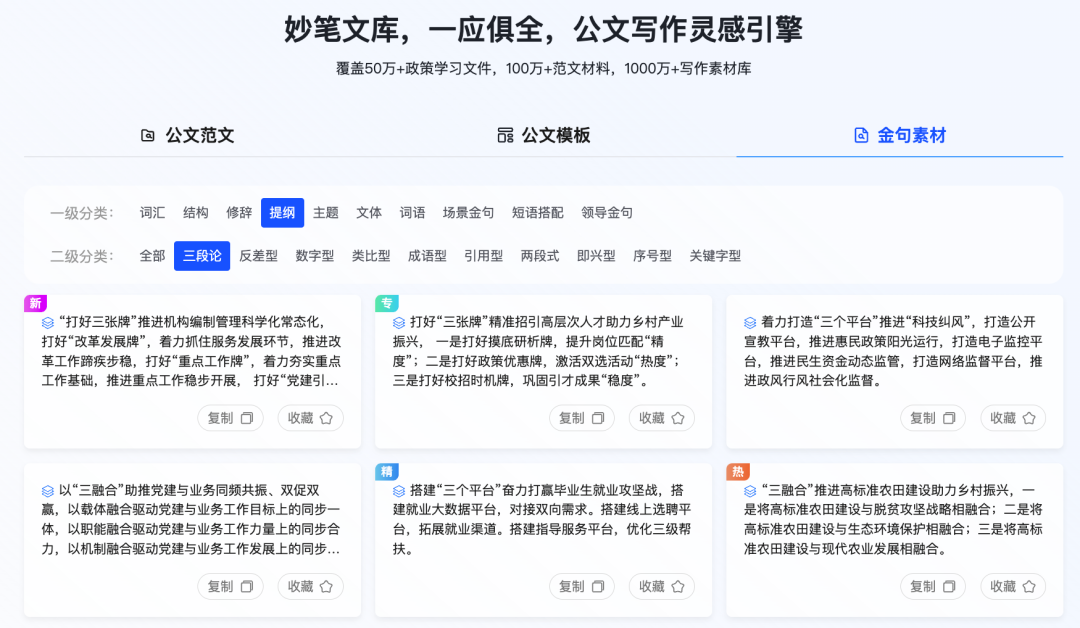Click 复制 on the 三融合 high-standard farmland card
The height and width of the screenshot is (628, 1080).
tap(932, 587)
